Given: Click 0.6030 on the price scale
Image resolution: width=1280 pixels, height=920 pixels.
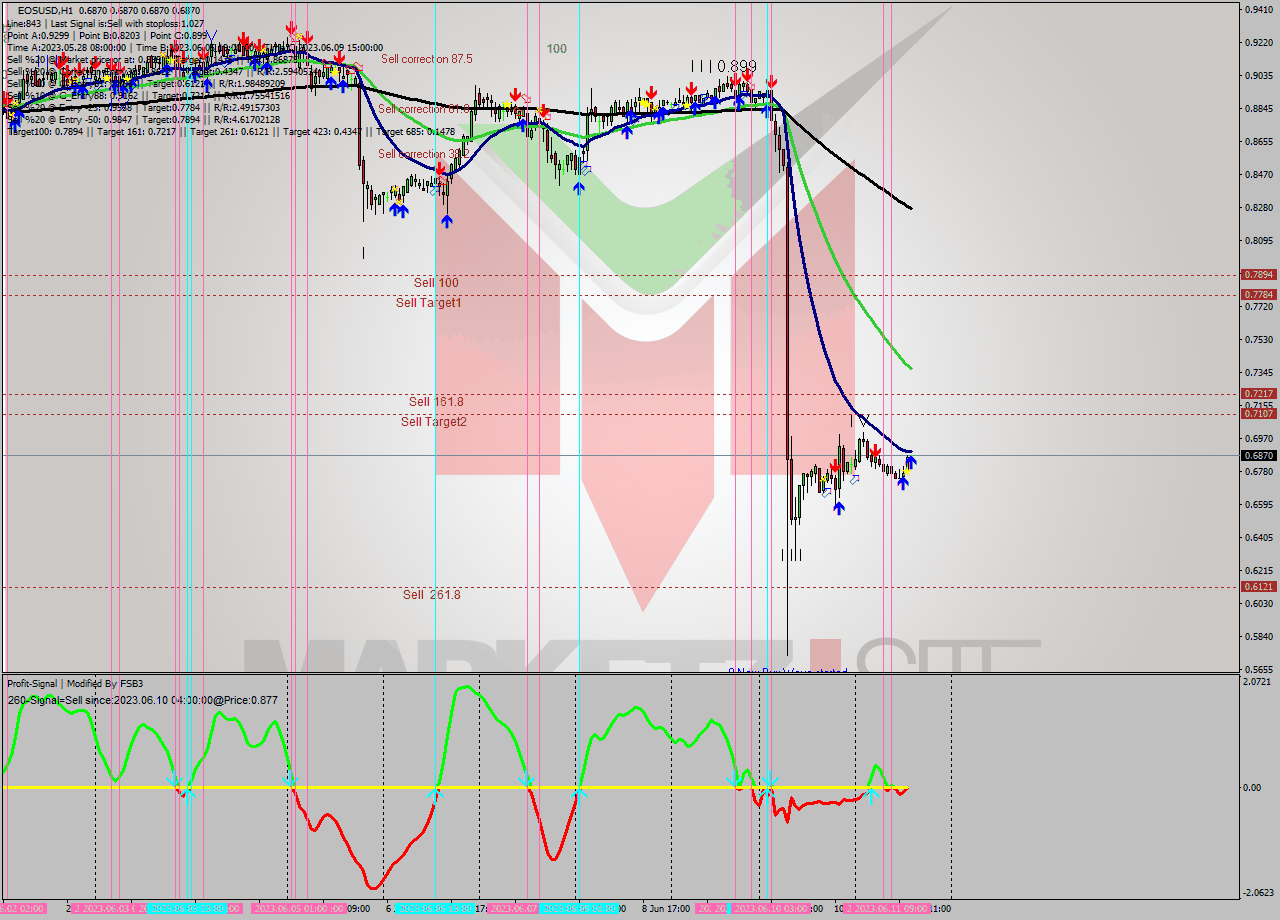Looking at the screenshot, I should [1258, 603].
